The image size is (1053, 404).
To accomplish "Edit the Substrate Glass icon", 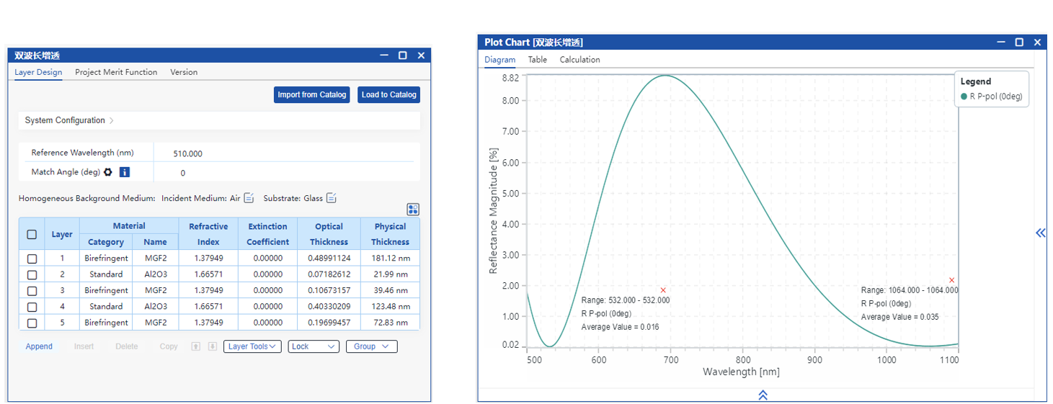I will (x=331, y=198).
